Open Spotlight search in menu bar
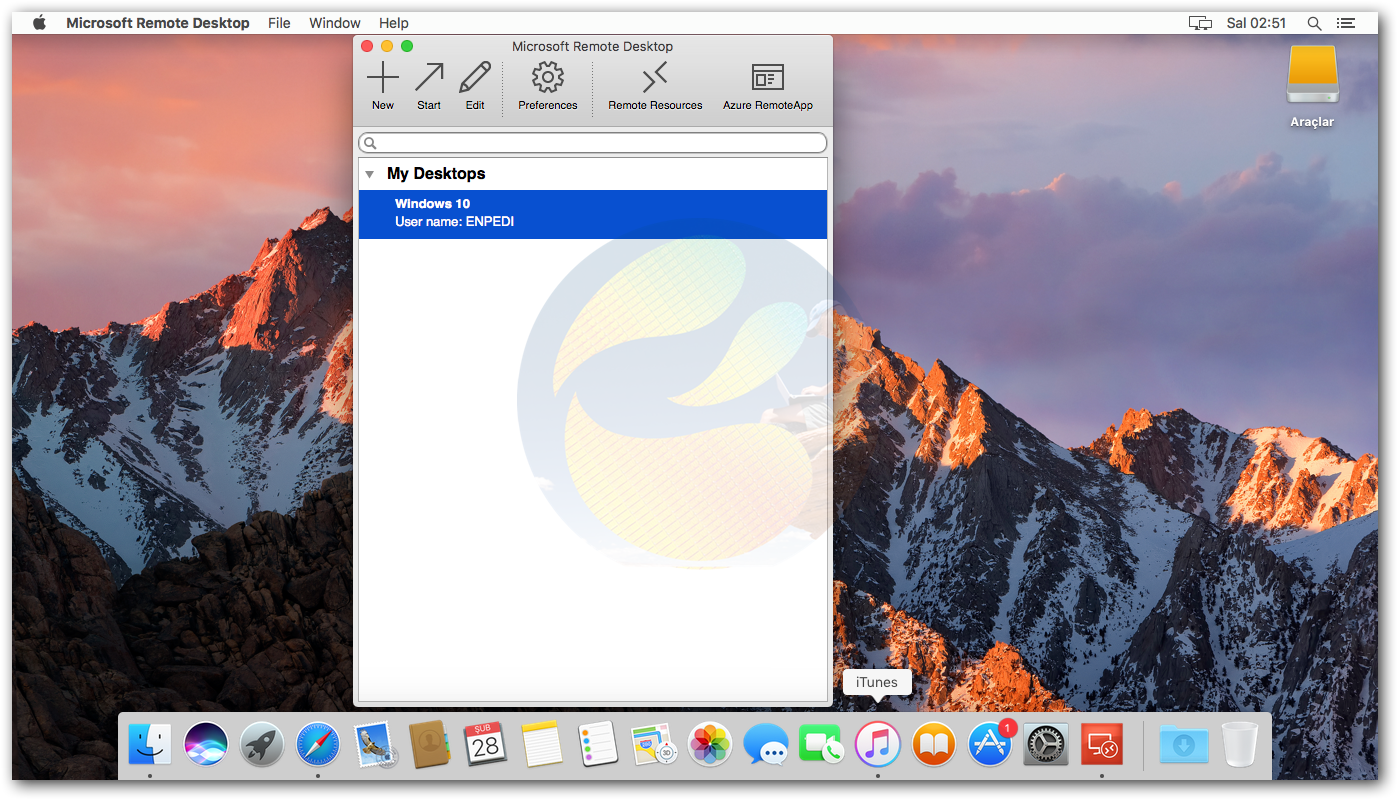Screen dimensions: 1398x800 1315,23
